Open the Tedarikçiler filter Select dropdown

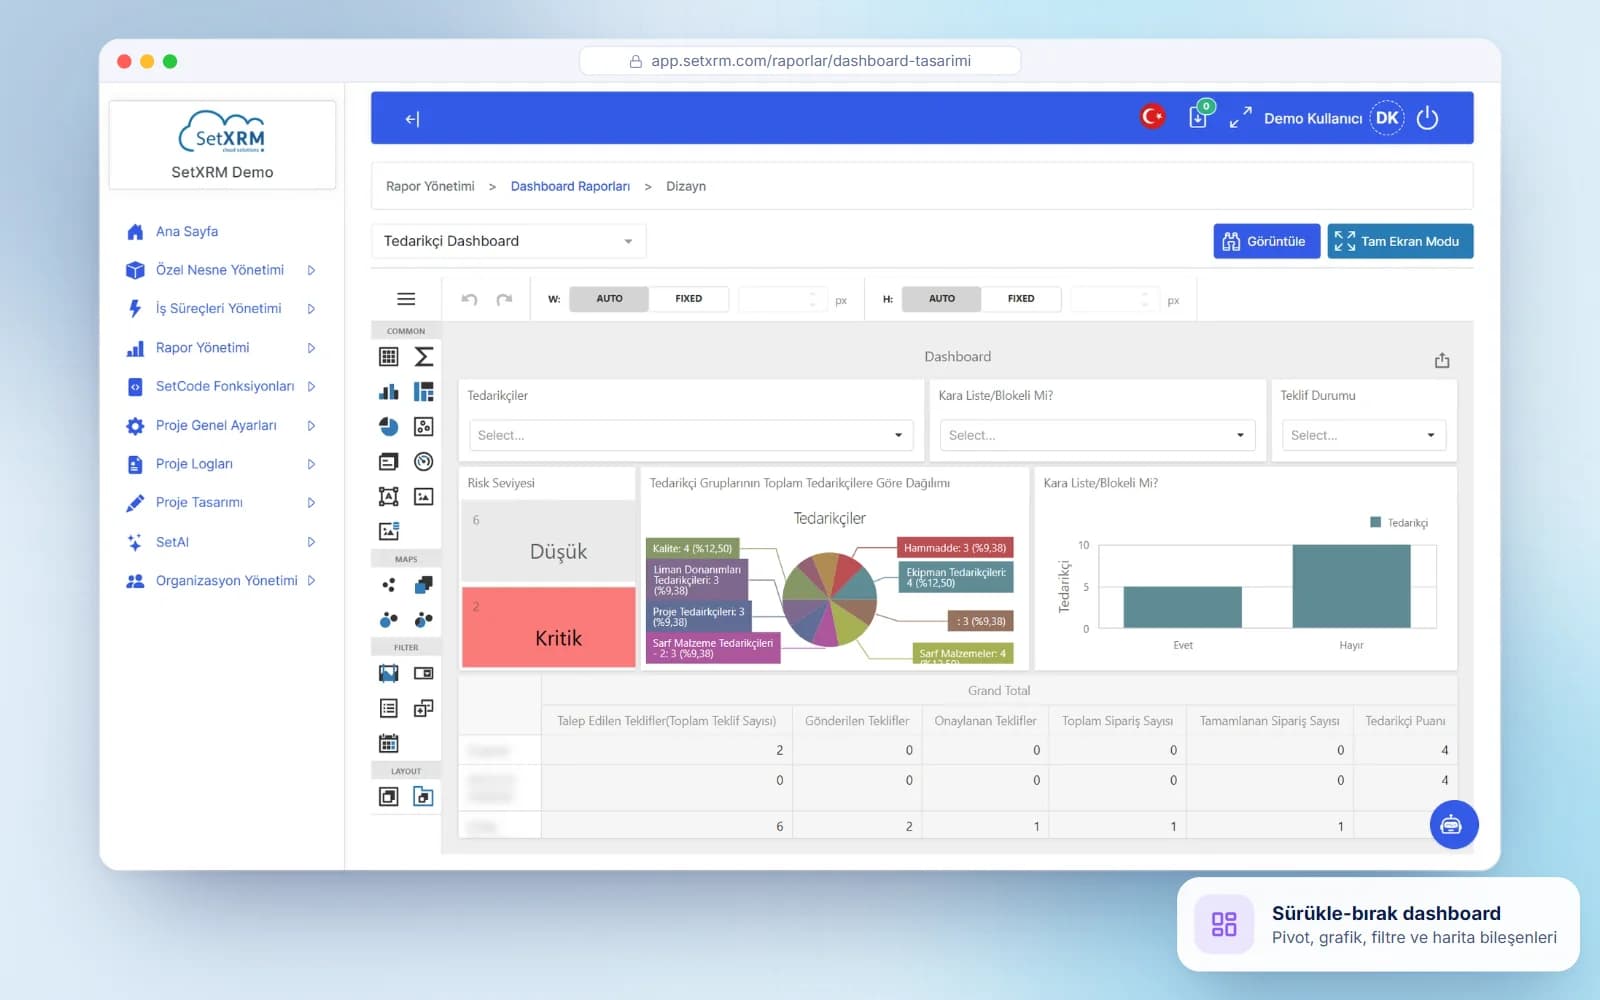(691, 435)
